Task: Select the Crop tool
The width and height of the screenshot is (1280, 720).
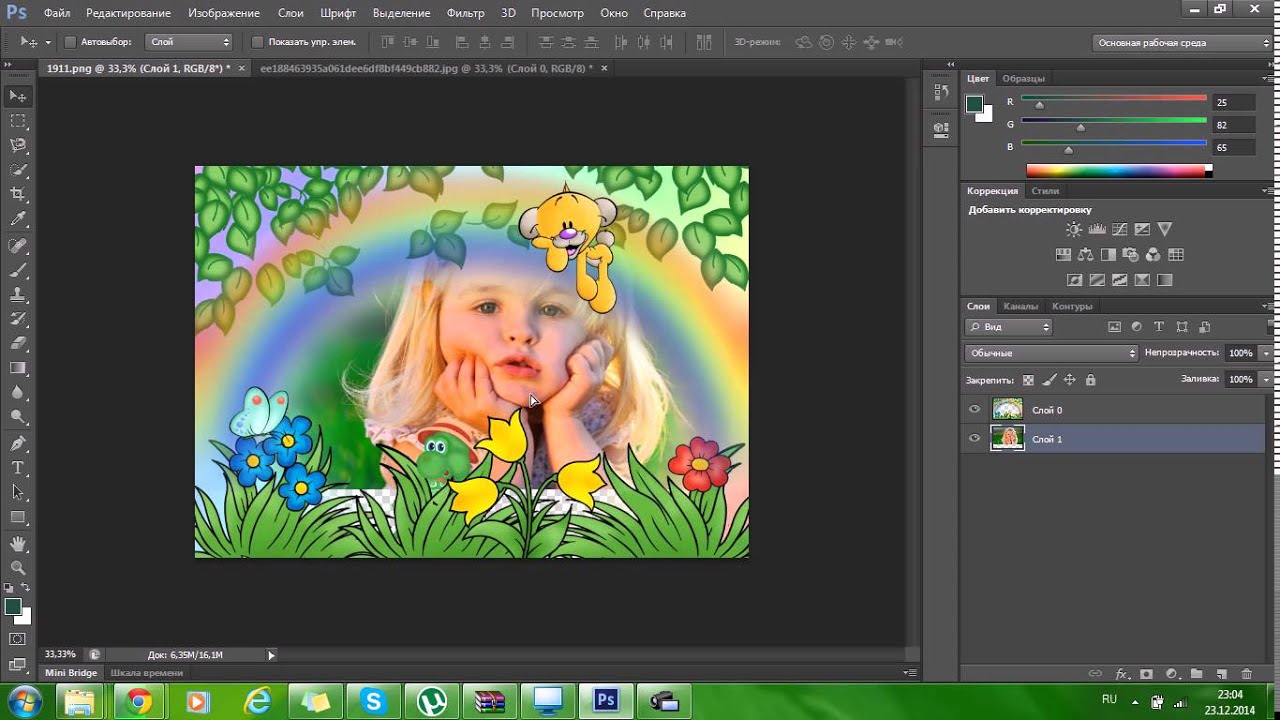Action: [18, 194]
